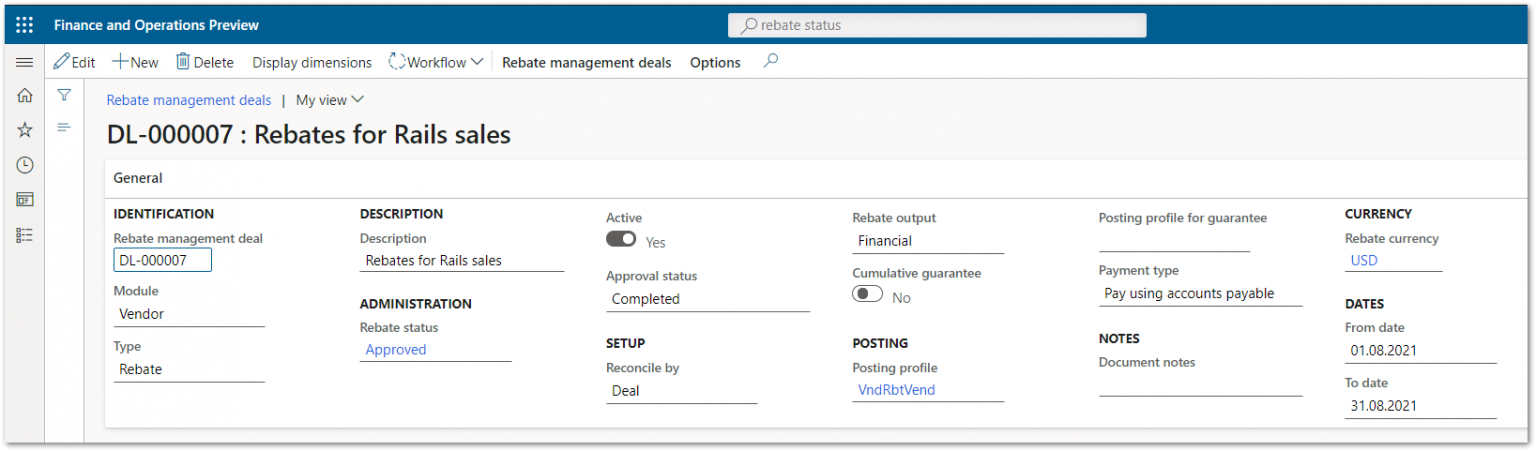Open the Options tab
Viewport: 1536px width, 451px height.
(715, 62)
